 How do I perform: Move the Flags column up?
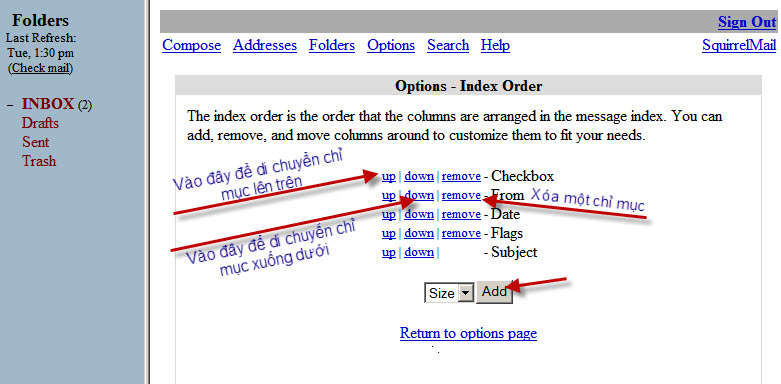[389, 233]
